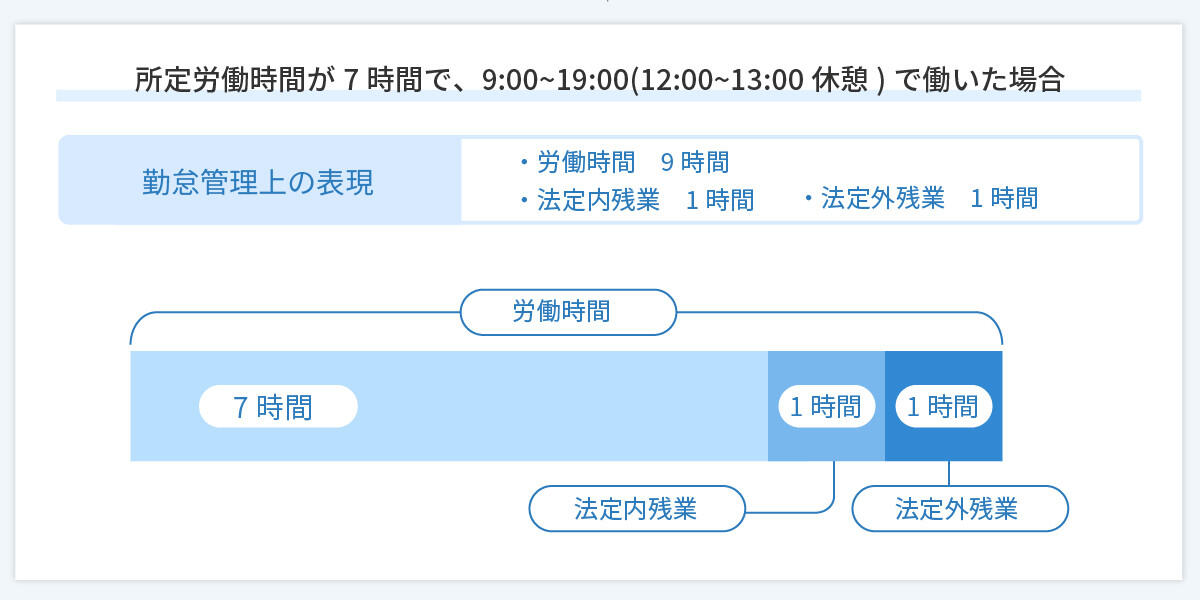Select the 法定内残業 1時間 bullet in top panel
Viewport: 1200px width, 600px height.
(x=637, y=199)
